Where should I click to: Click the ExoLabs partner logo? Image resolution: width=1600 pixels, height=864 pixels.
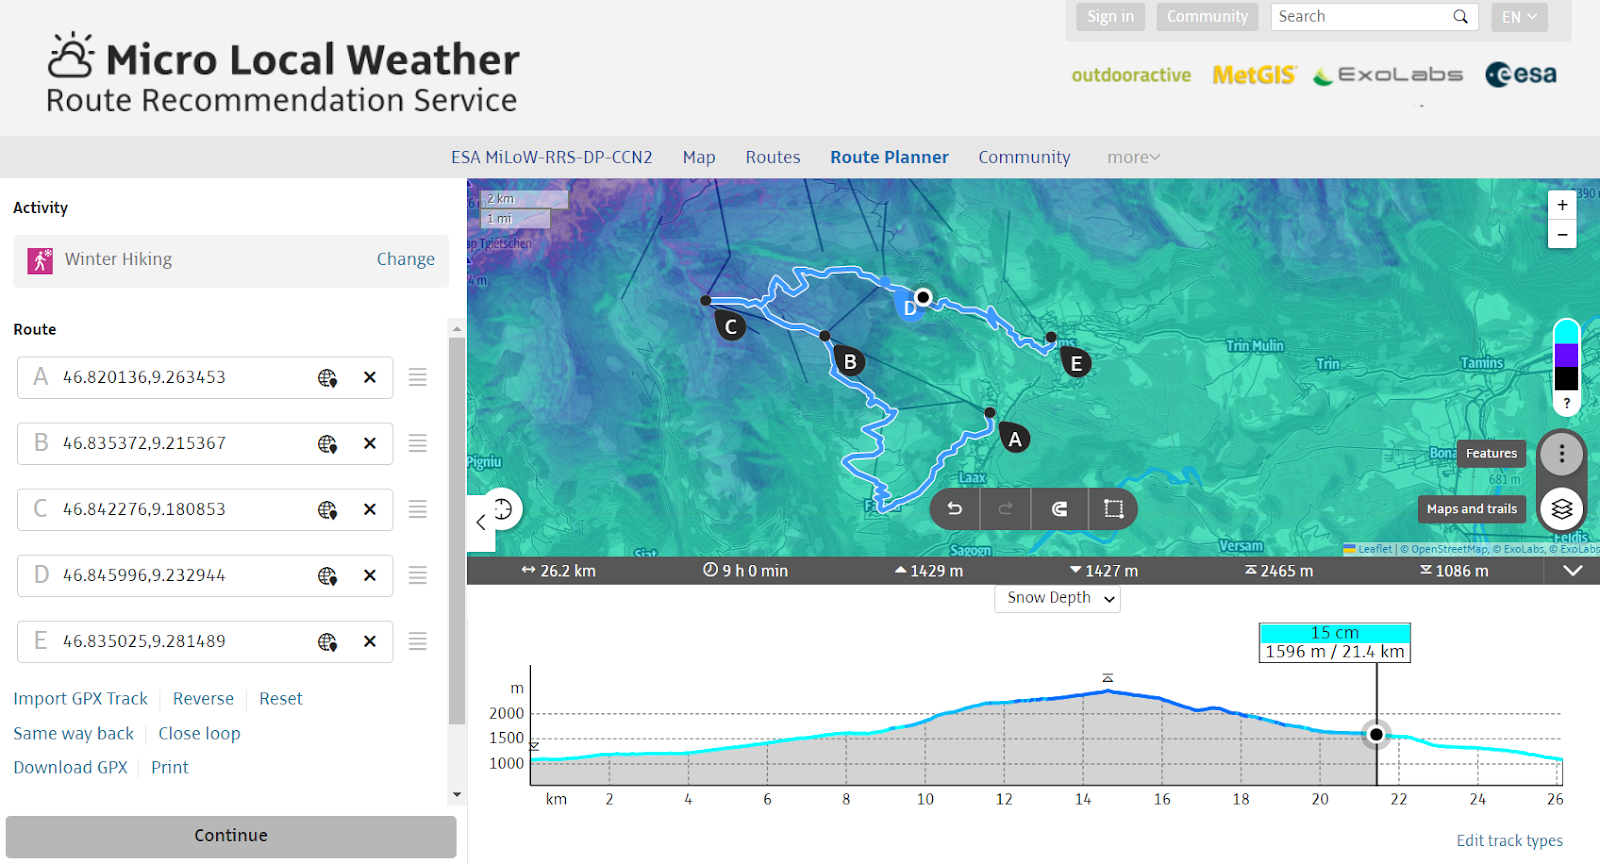1388,75
